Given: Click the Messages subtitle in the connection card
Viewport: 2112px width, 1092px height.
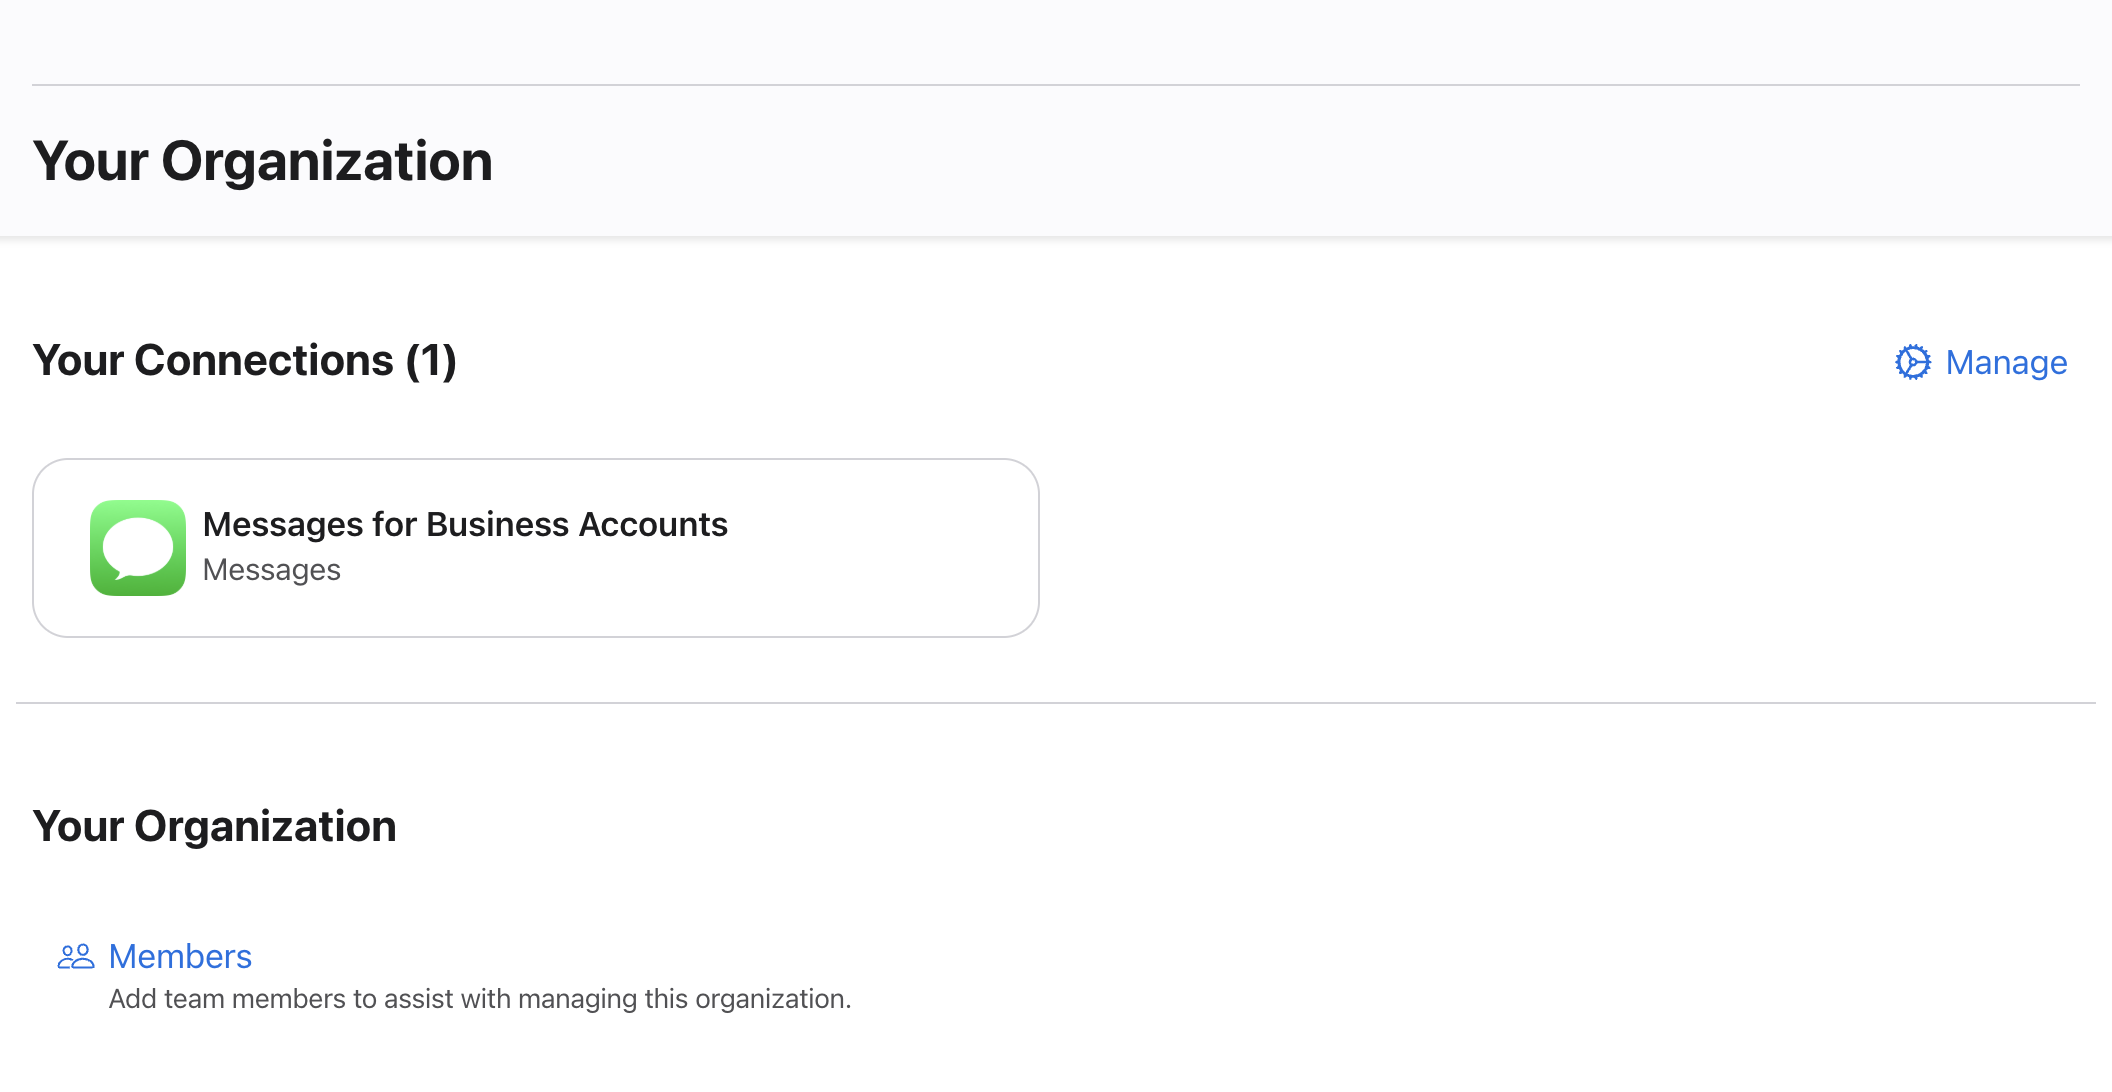Looking at the screenshot, I should point(271,570).
